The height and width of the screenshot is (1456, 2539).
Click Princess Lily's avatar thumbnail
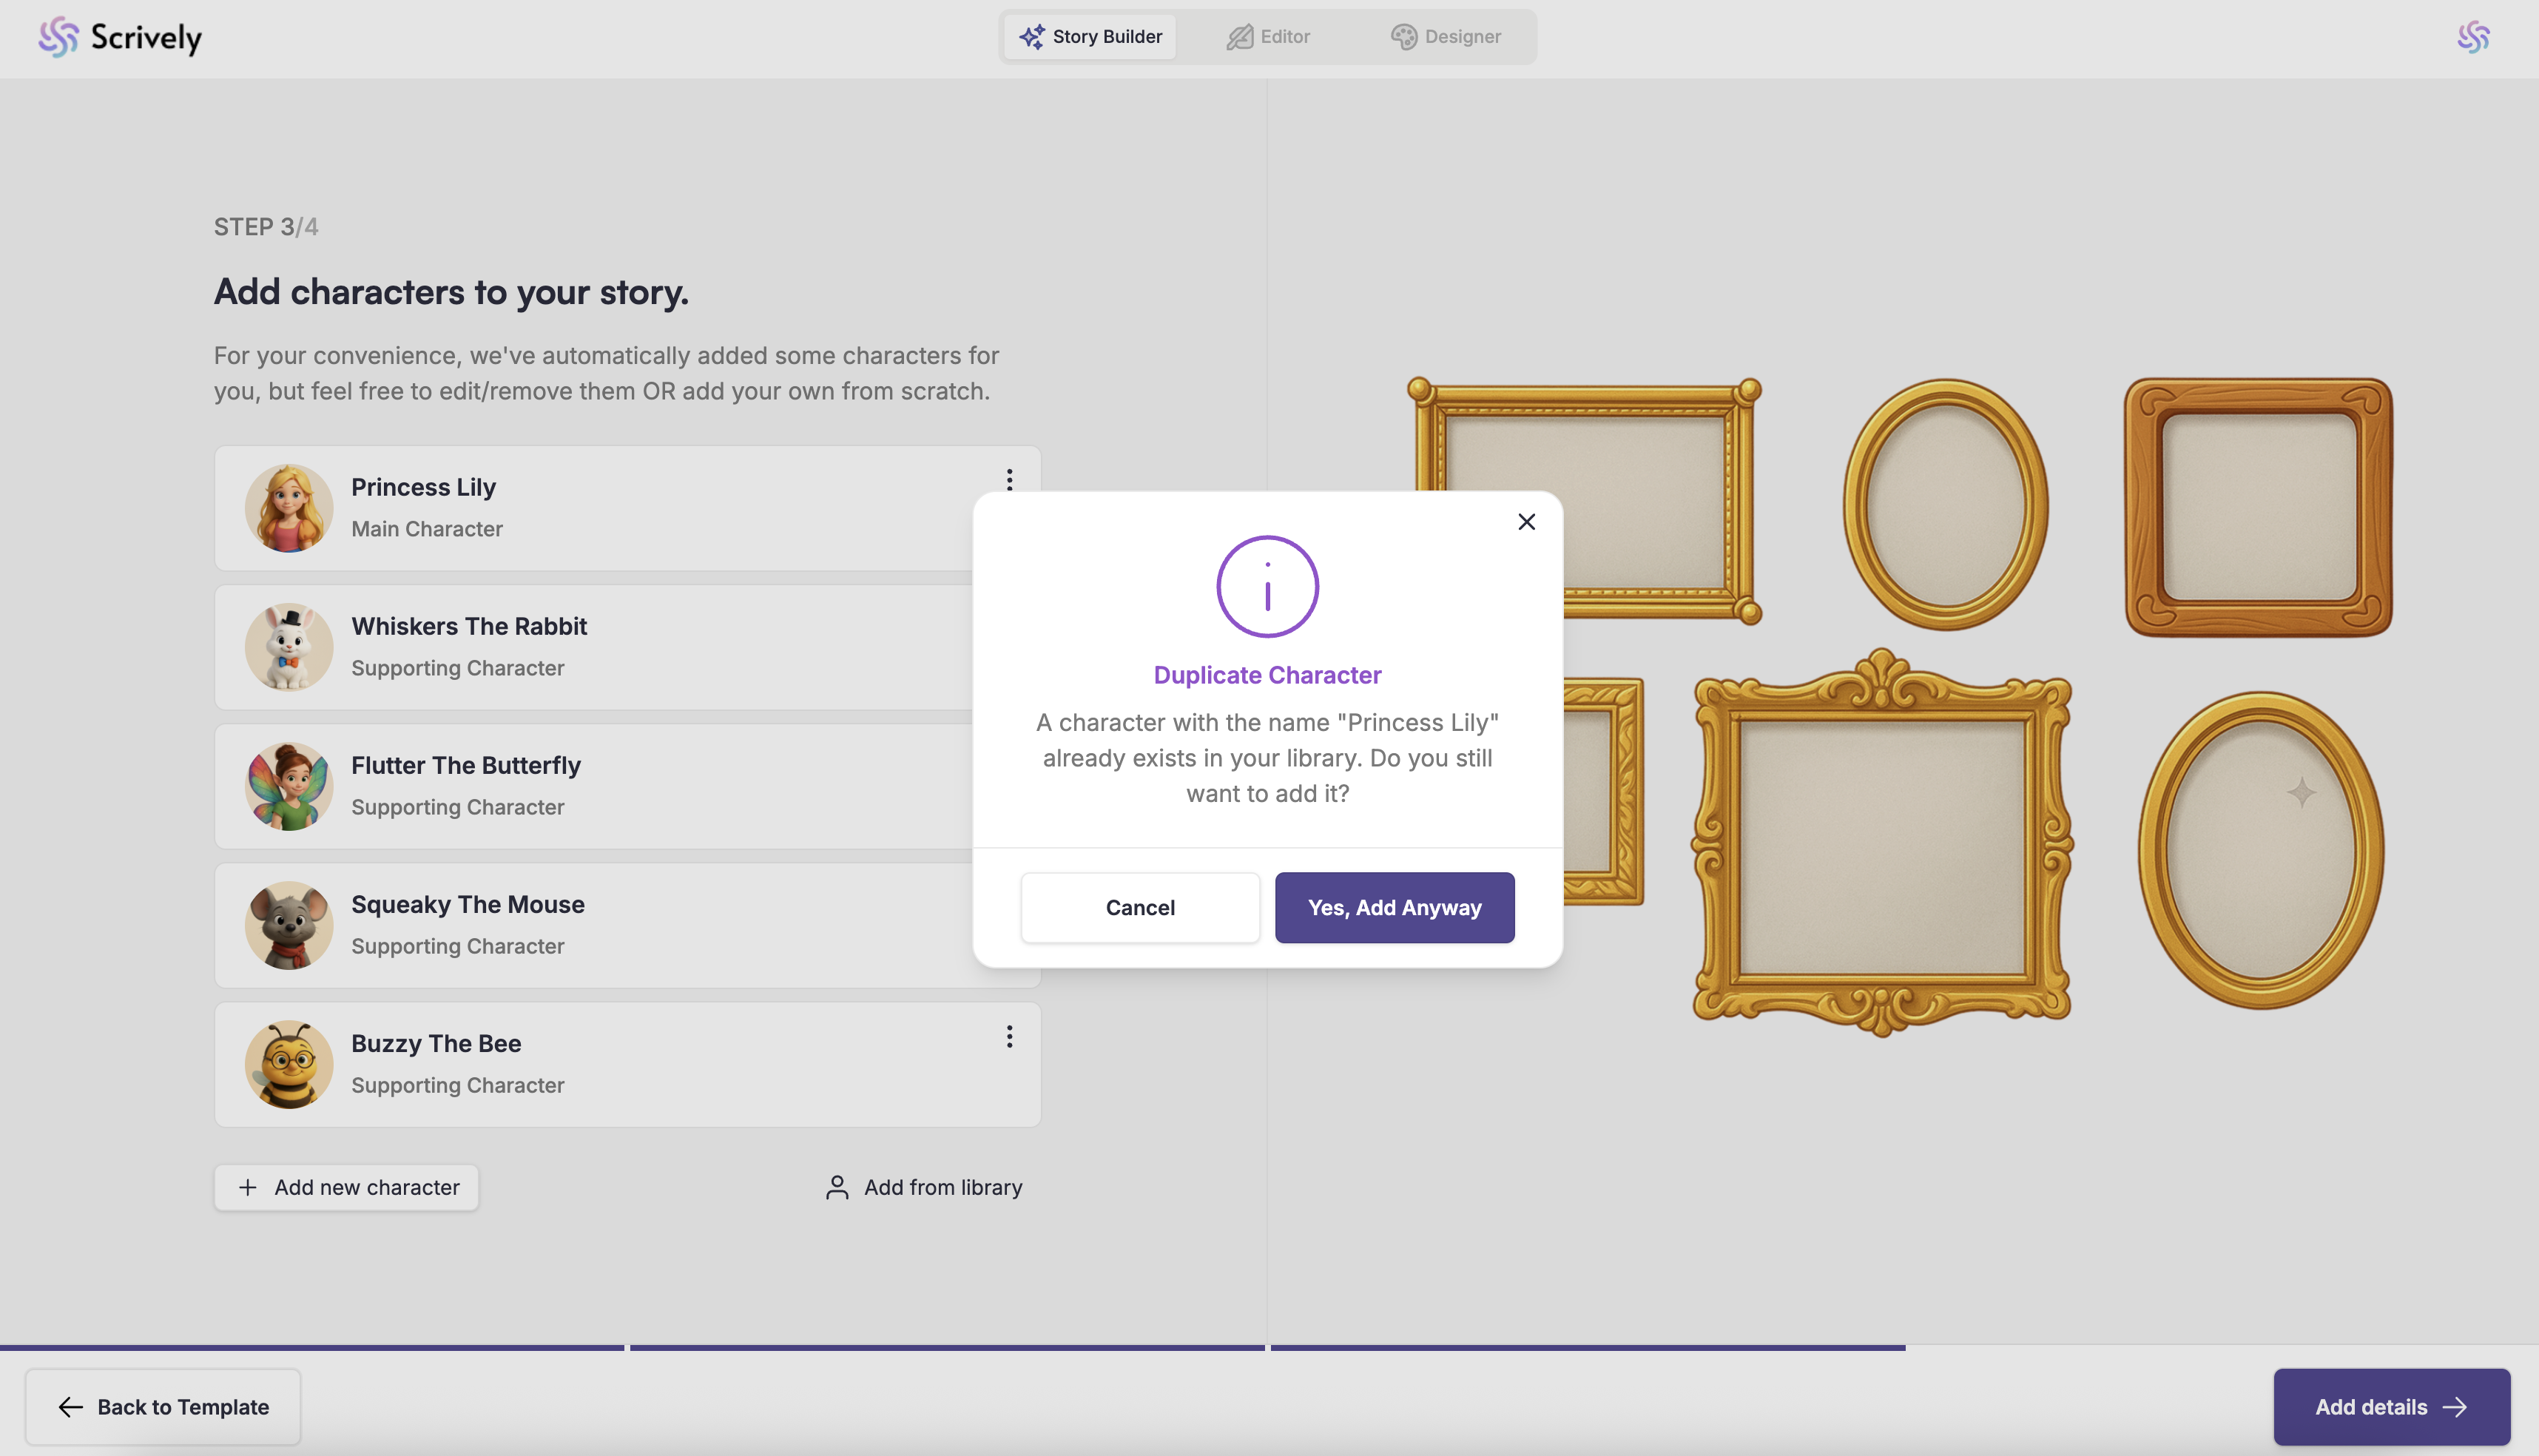pos(289,508)
